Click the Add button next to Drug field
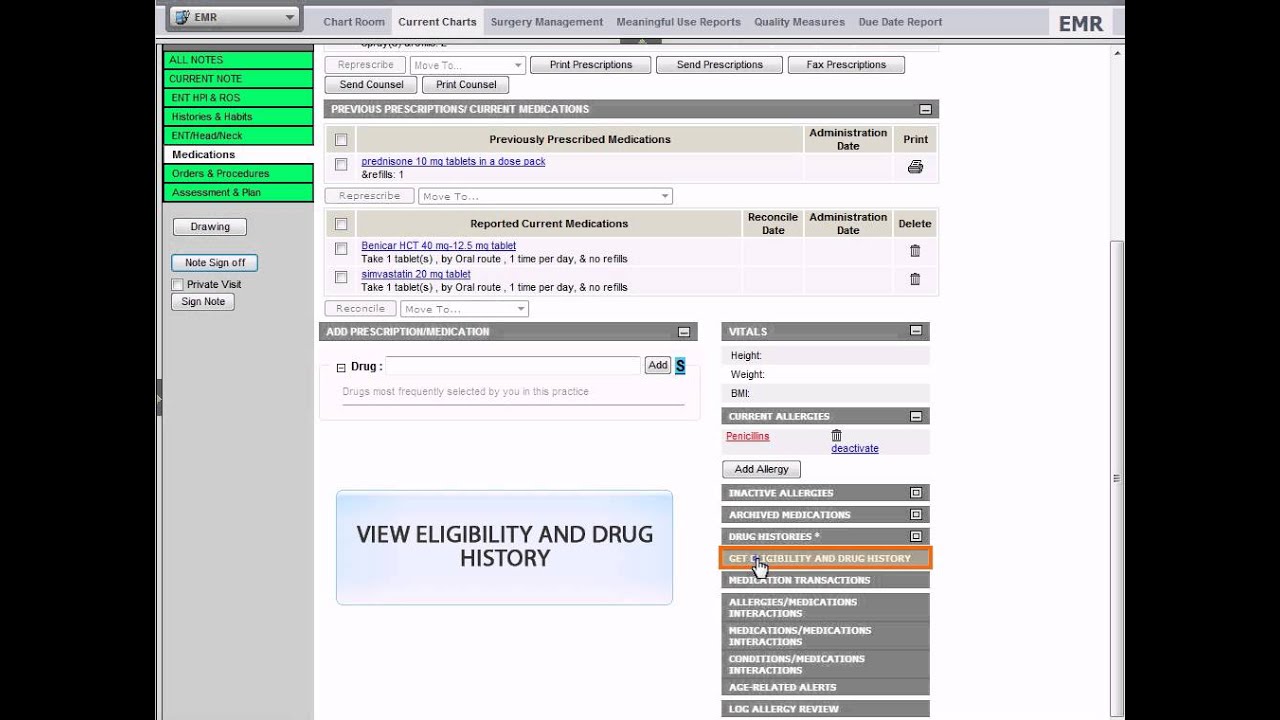Image resolution: width=1280 pixels, height=720 pixels. click(657, 366)
